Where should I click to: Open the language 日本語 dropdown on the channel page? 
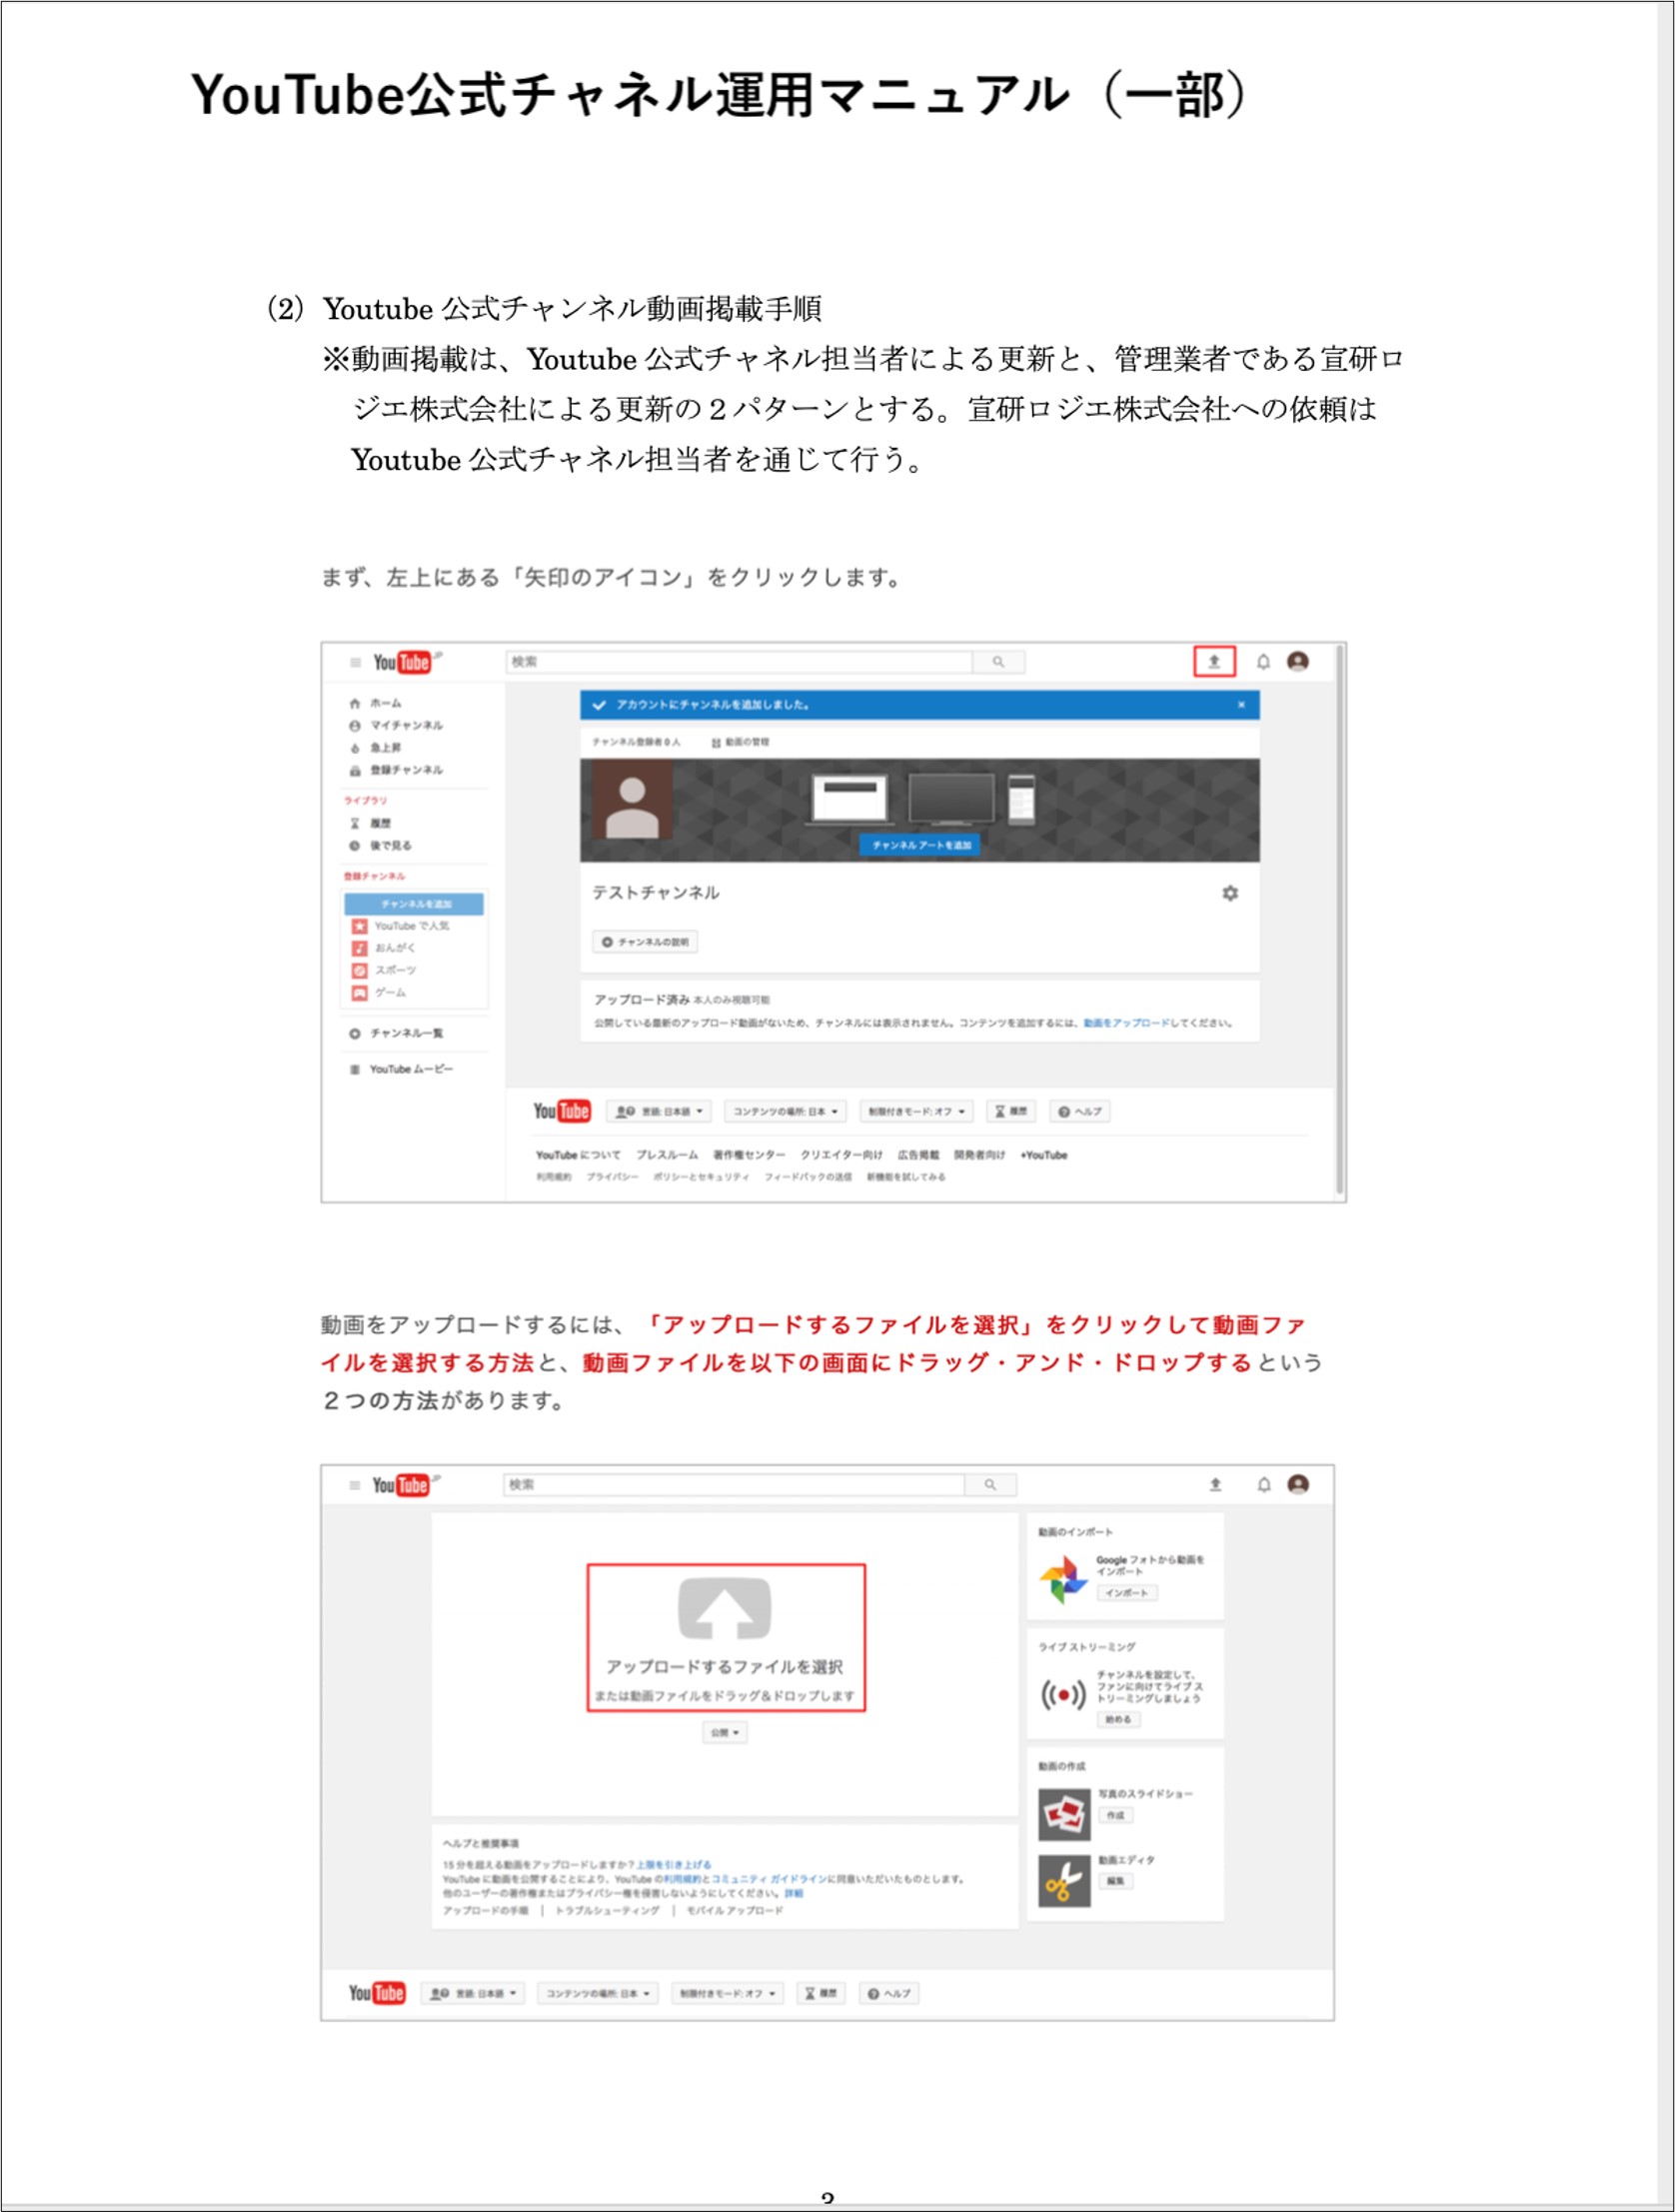(x=660, y=1111)
